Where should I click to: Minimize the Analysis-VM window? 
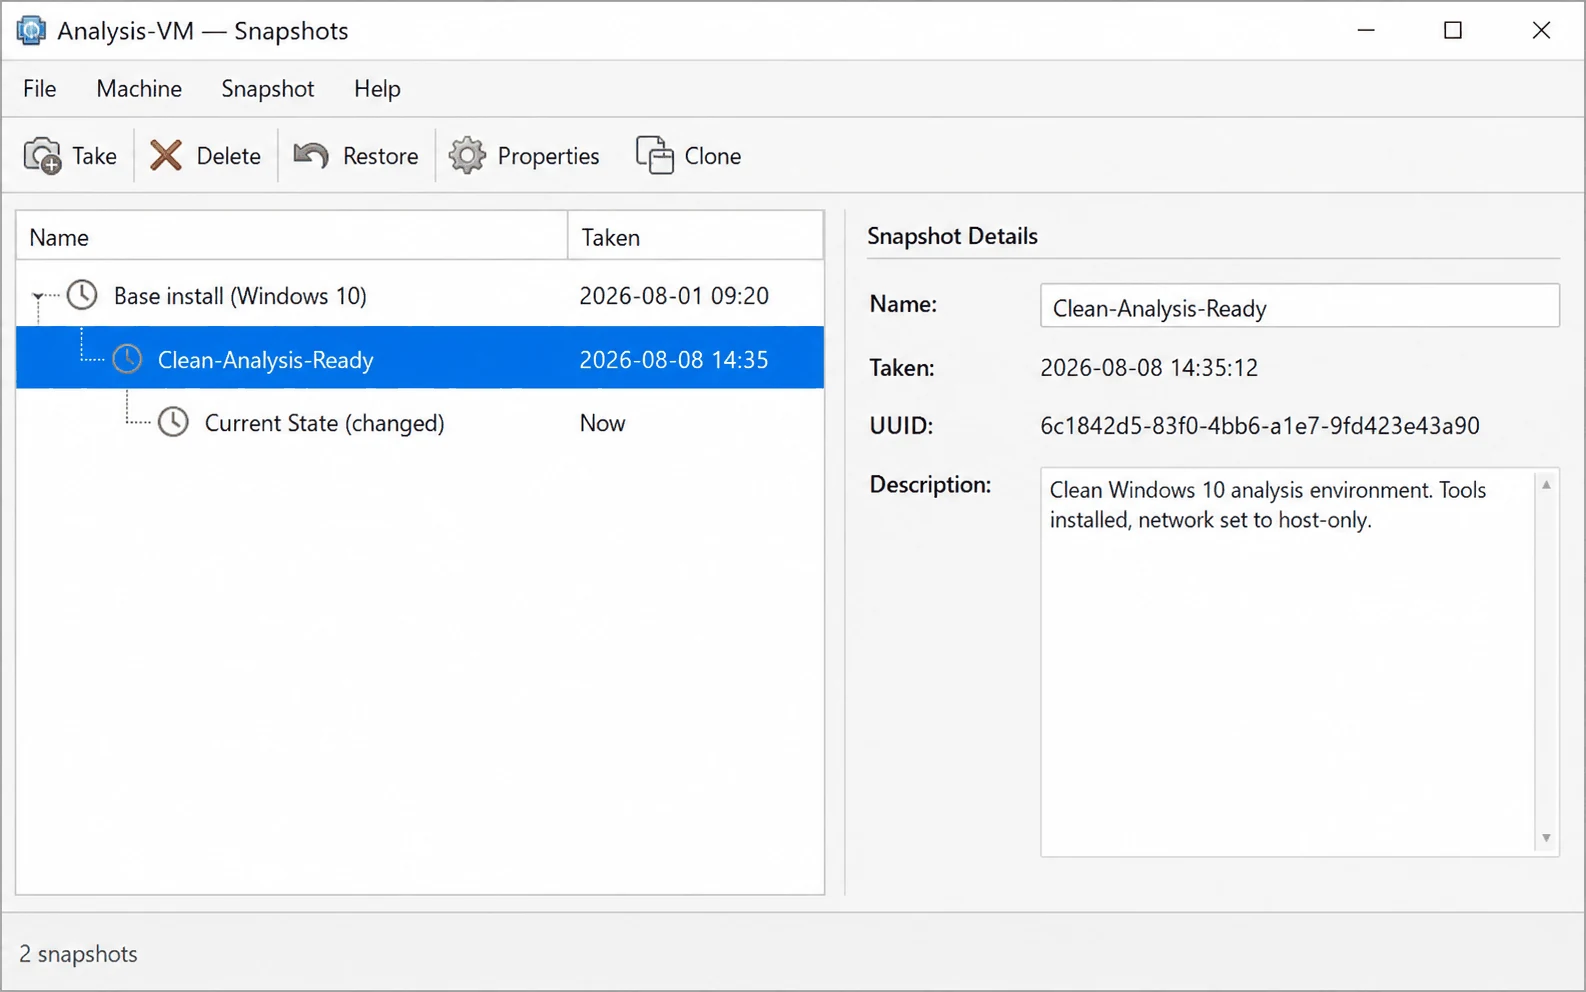[x=1366, y=31]
